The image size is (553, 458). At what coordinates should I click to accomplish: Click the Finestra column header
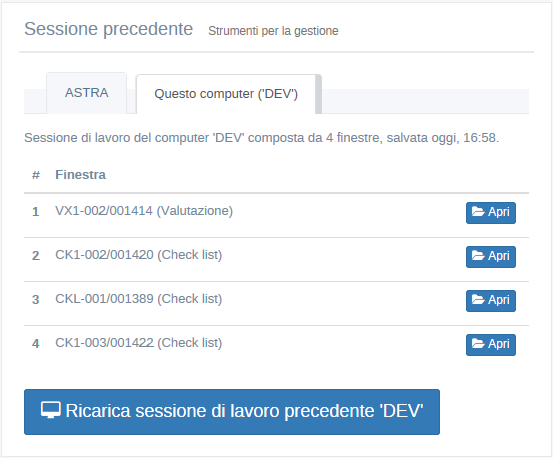coord(80,175)
